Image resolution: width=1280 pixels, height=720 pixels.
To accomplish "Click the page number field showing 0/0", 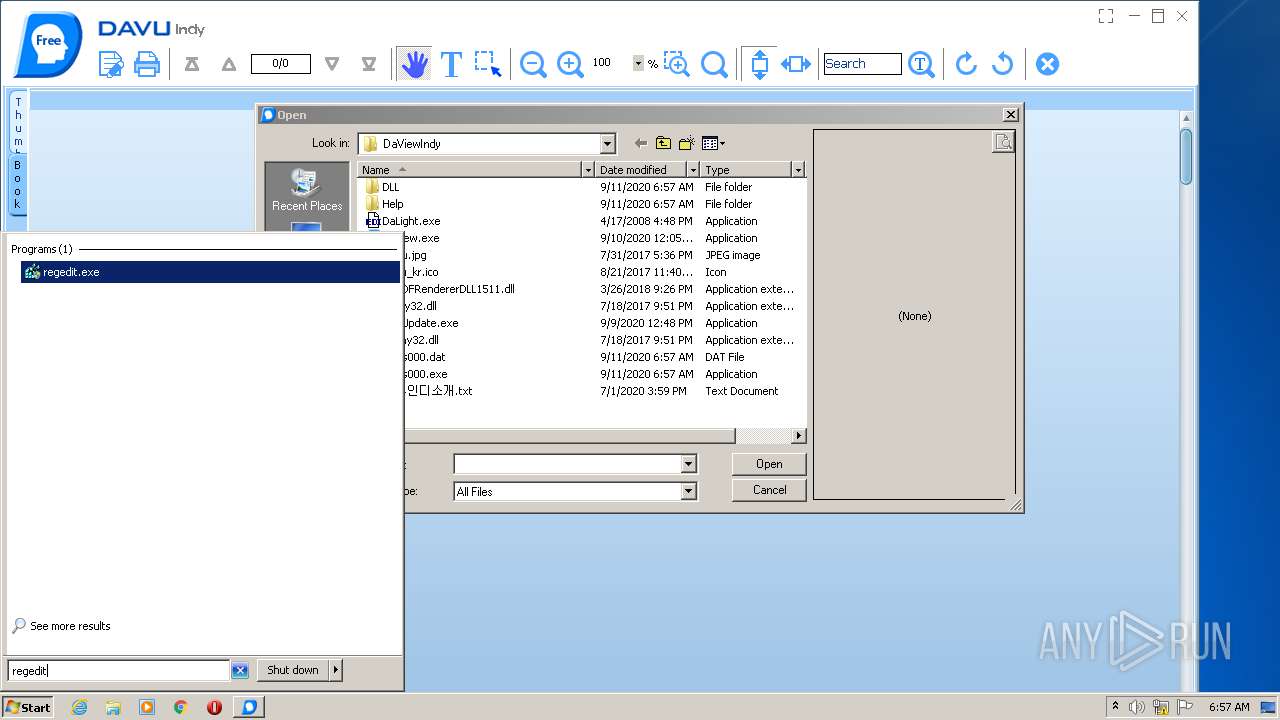I will [x=280, y=64].
